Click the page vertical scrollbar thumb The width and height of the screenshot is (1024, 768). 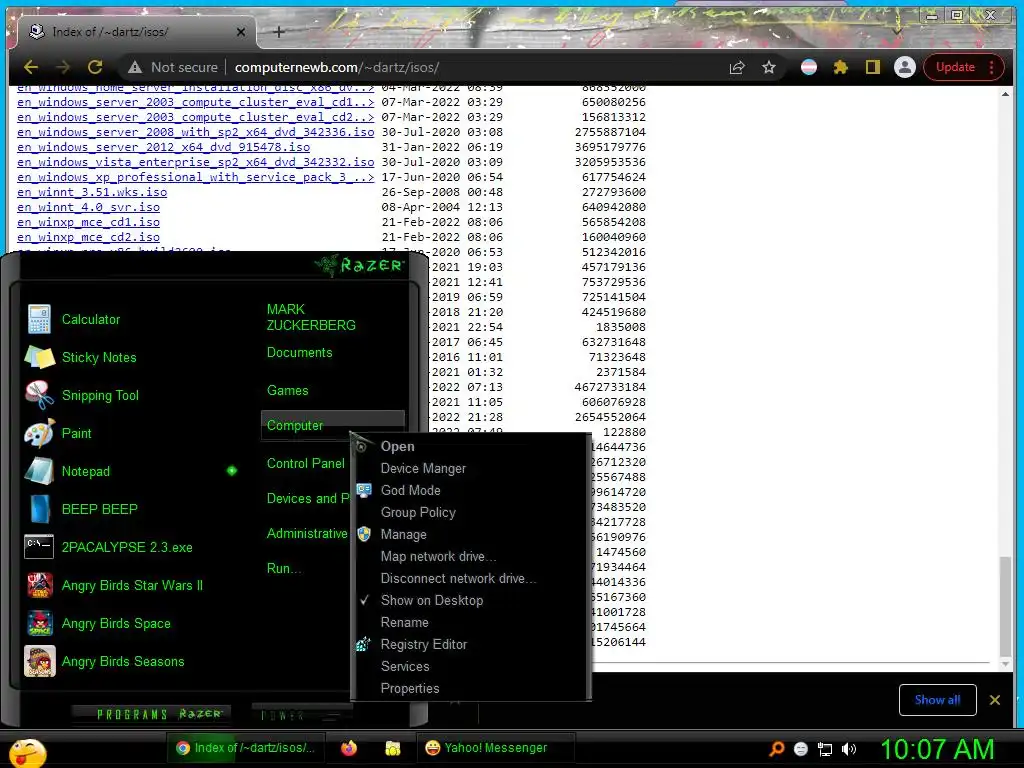tap(1005, 607)
